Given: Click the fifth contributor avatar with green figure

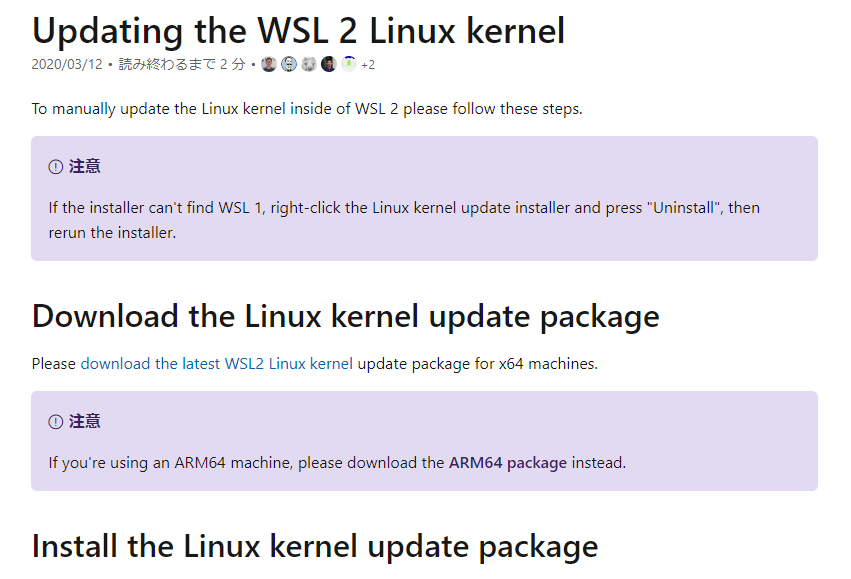Looking at the screenshot, I should [349, 63].
